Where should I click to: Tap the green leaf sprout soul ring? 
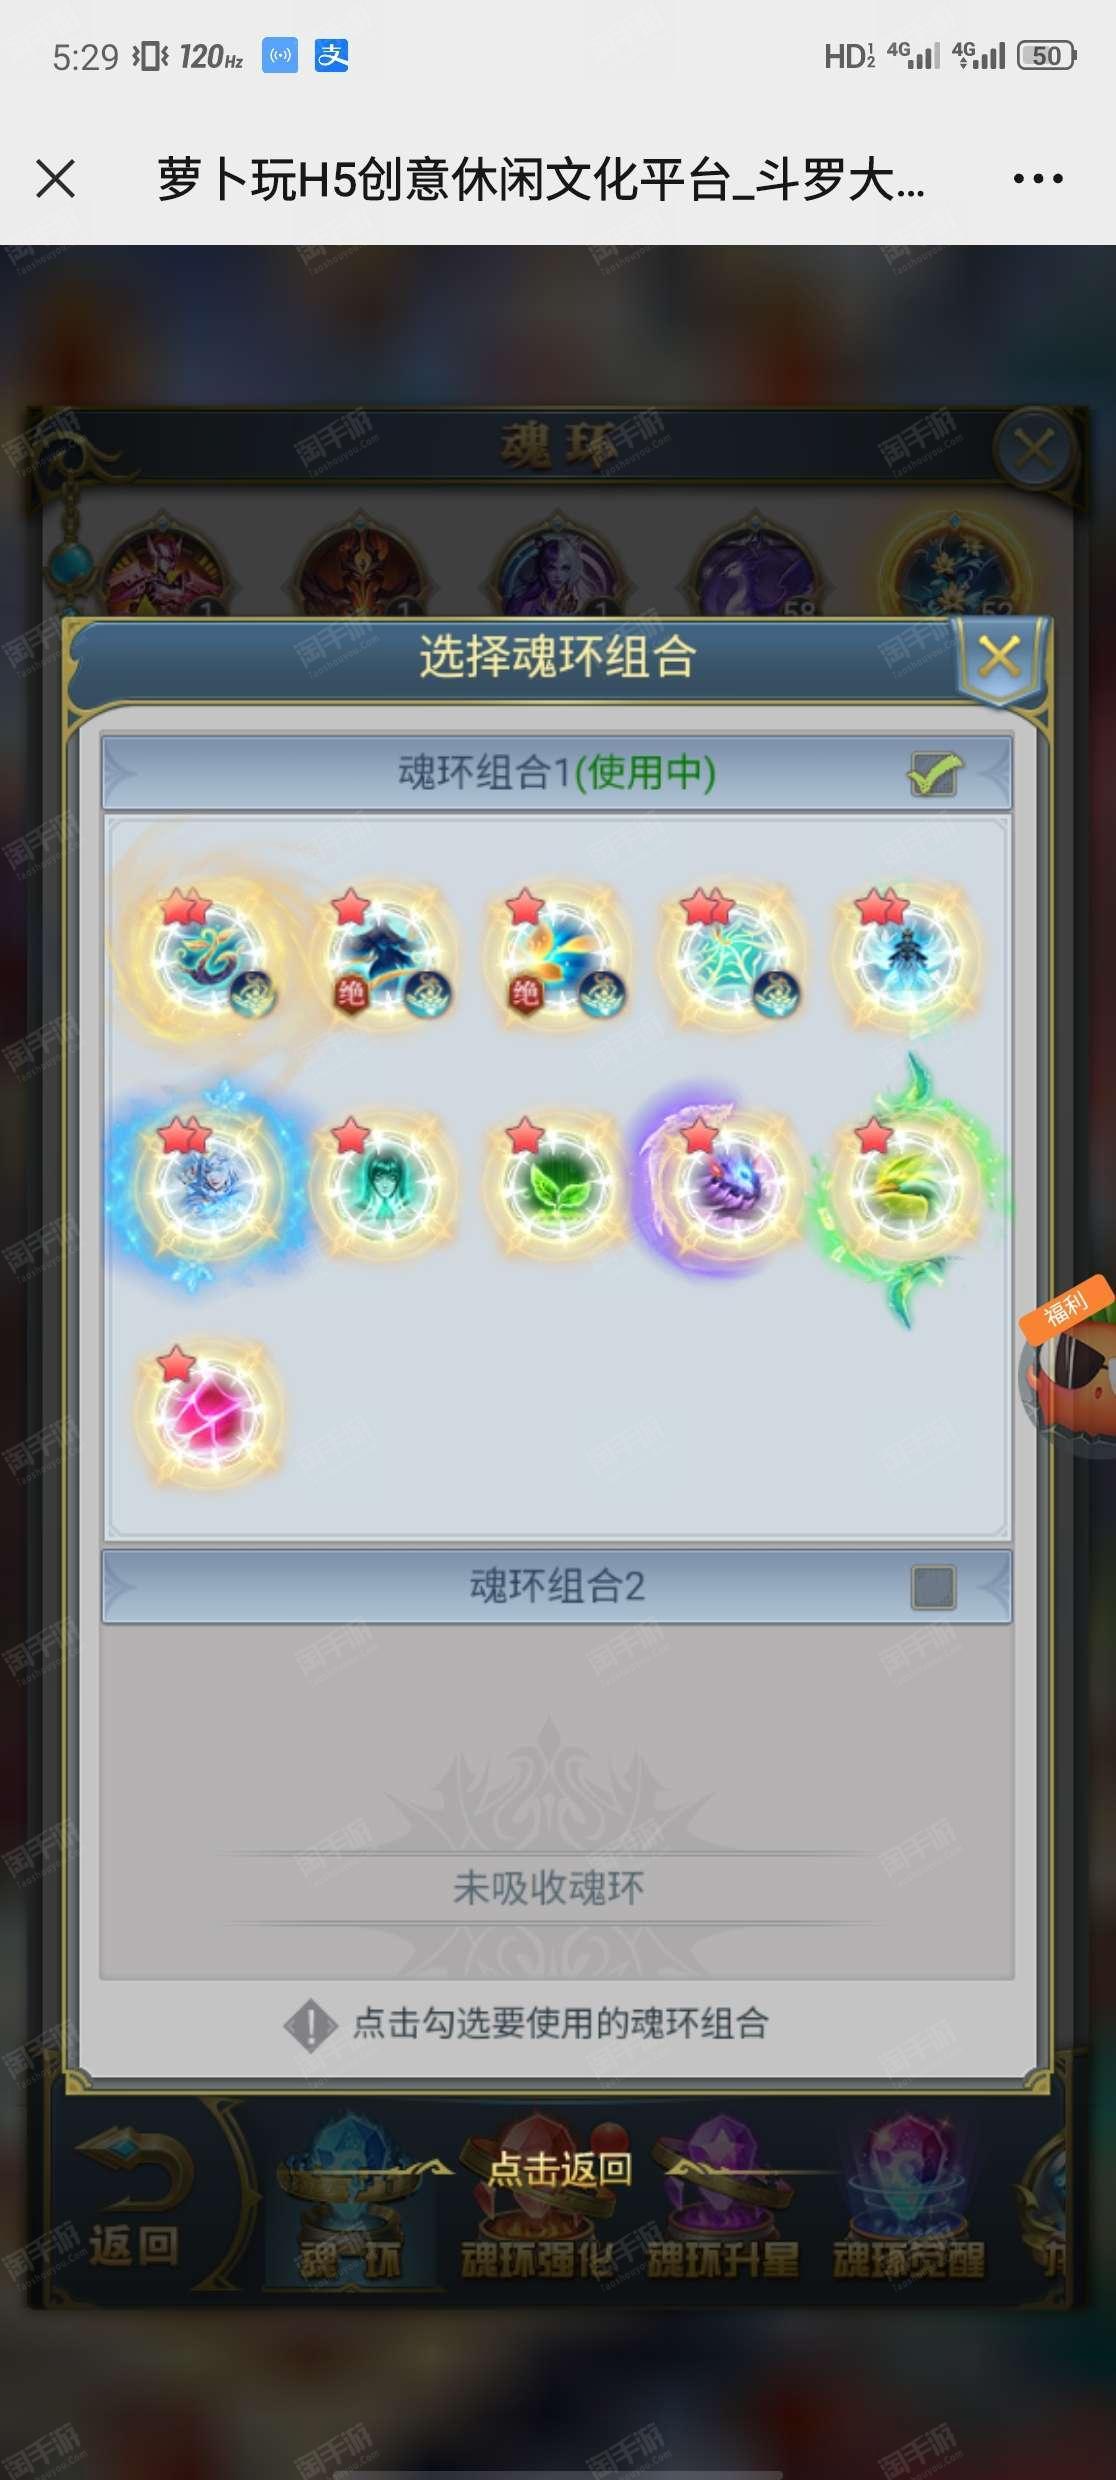click(556, 1184)
